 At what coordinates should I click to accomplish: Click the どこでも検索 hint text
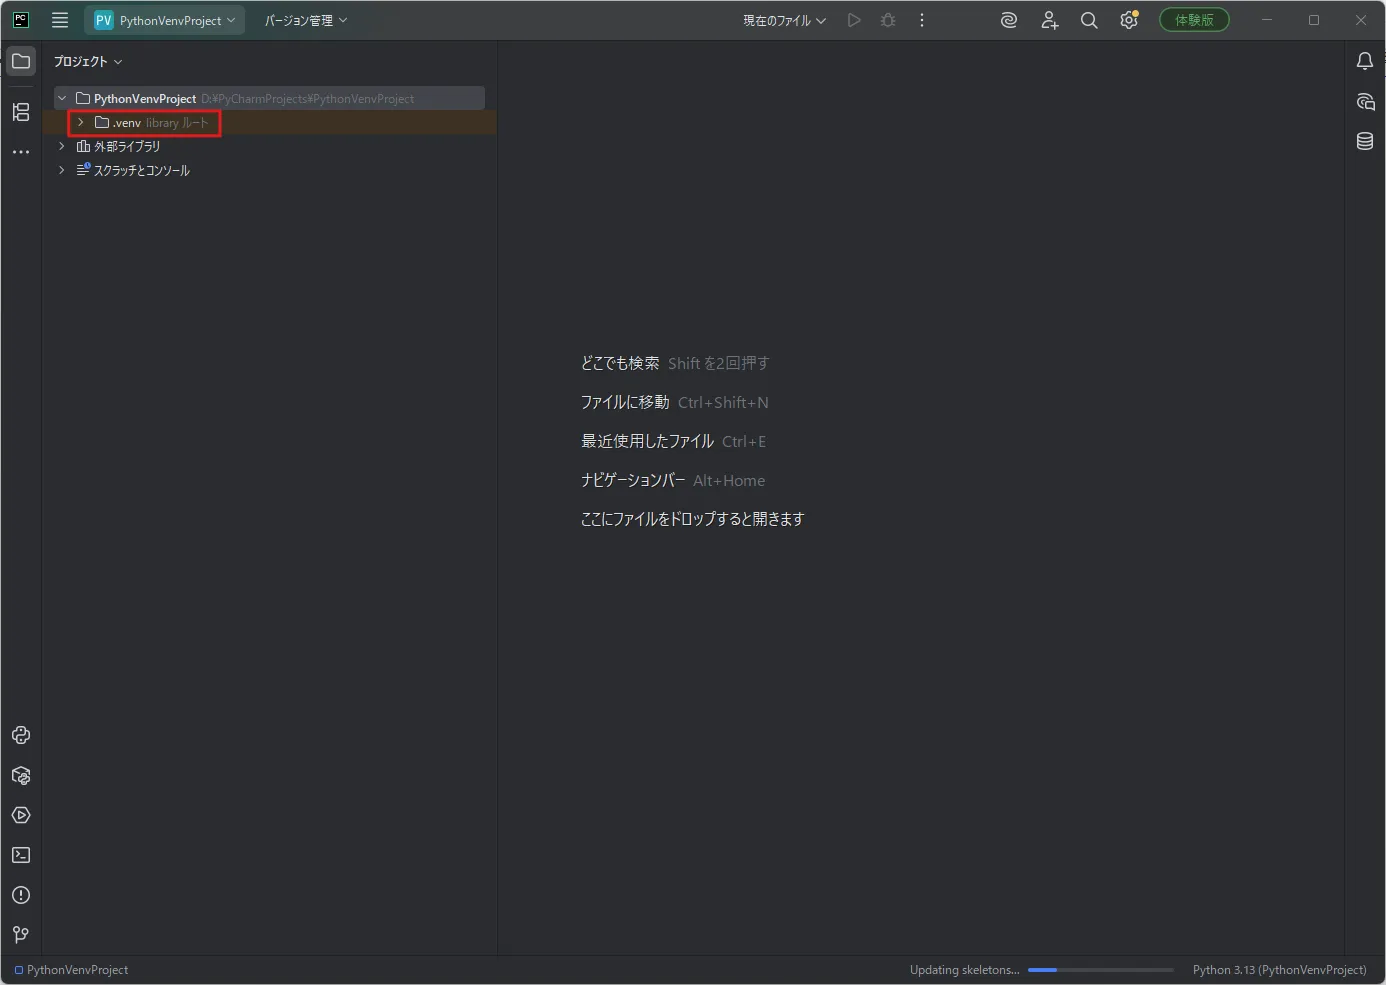tap(620, 363)
